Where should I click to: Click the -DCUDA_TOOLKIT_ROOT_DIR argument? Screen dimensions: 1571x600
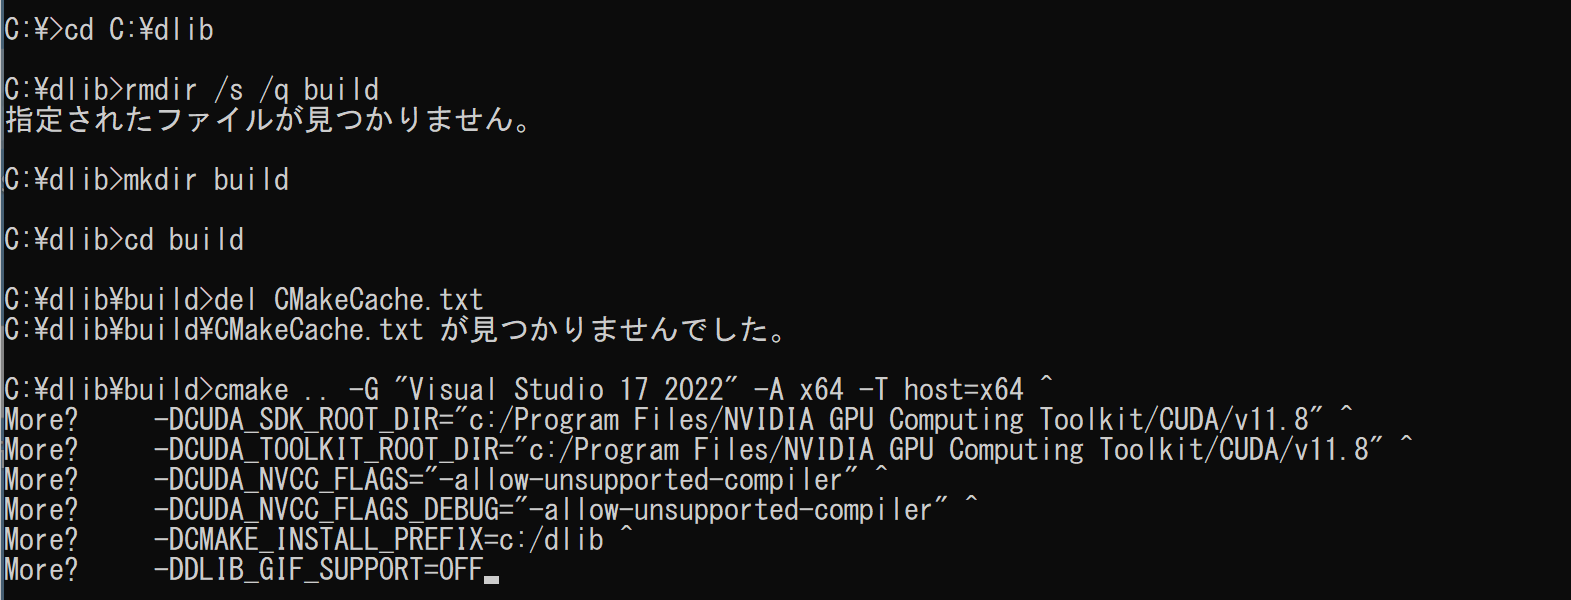tap(769, 450)
